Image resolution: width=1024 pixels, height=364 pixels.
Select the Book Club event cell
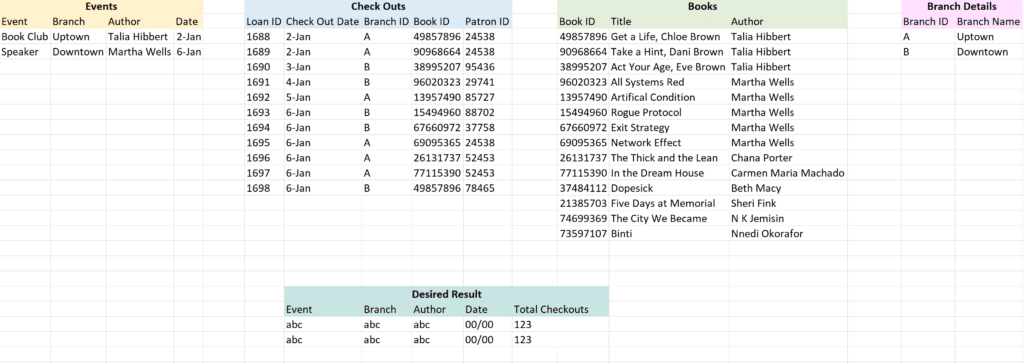click(x=25, y=37)
